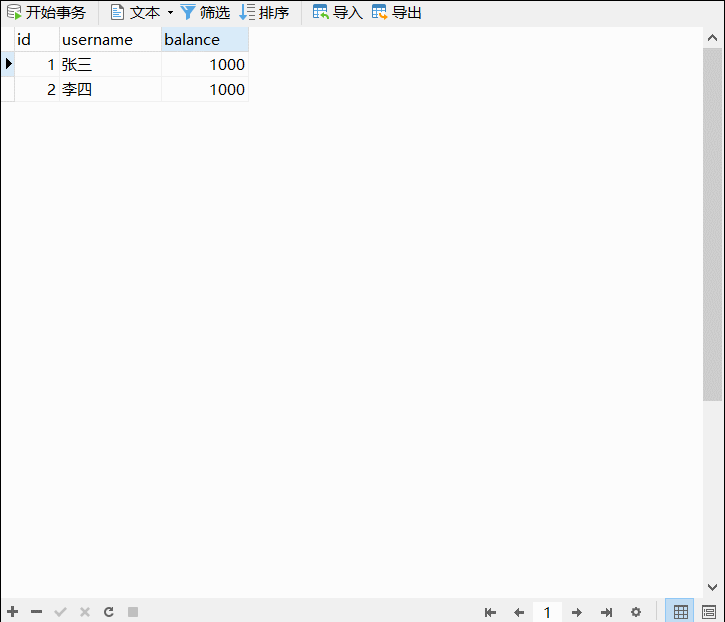725x622 pixels.
Task: Click the row indicator arrow for 张三
Action: [x=8, y=64]
